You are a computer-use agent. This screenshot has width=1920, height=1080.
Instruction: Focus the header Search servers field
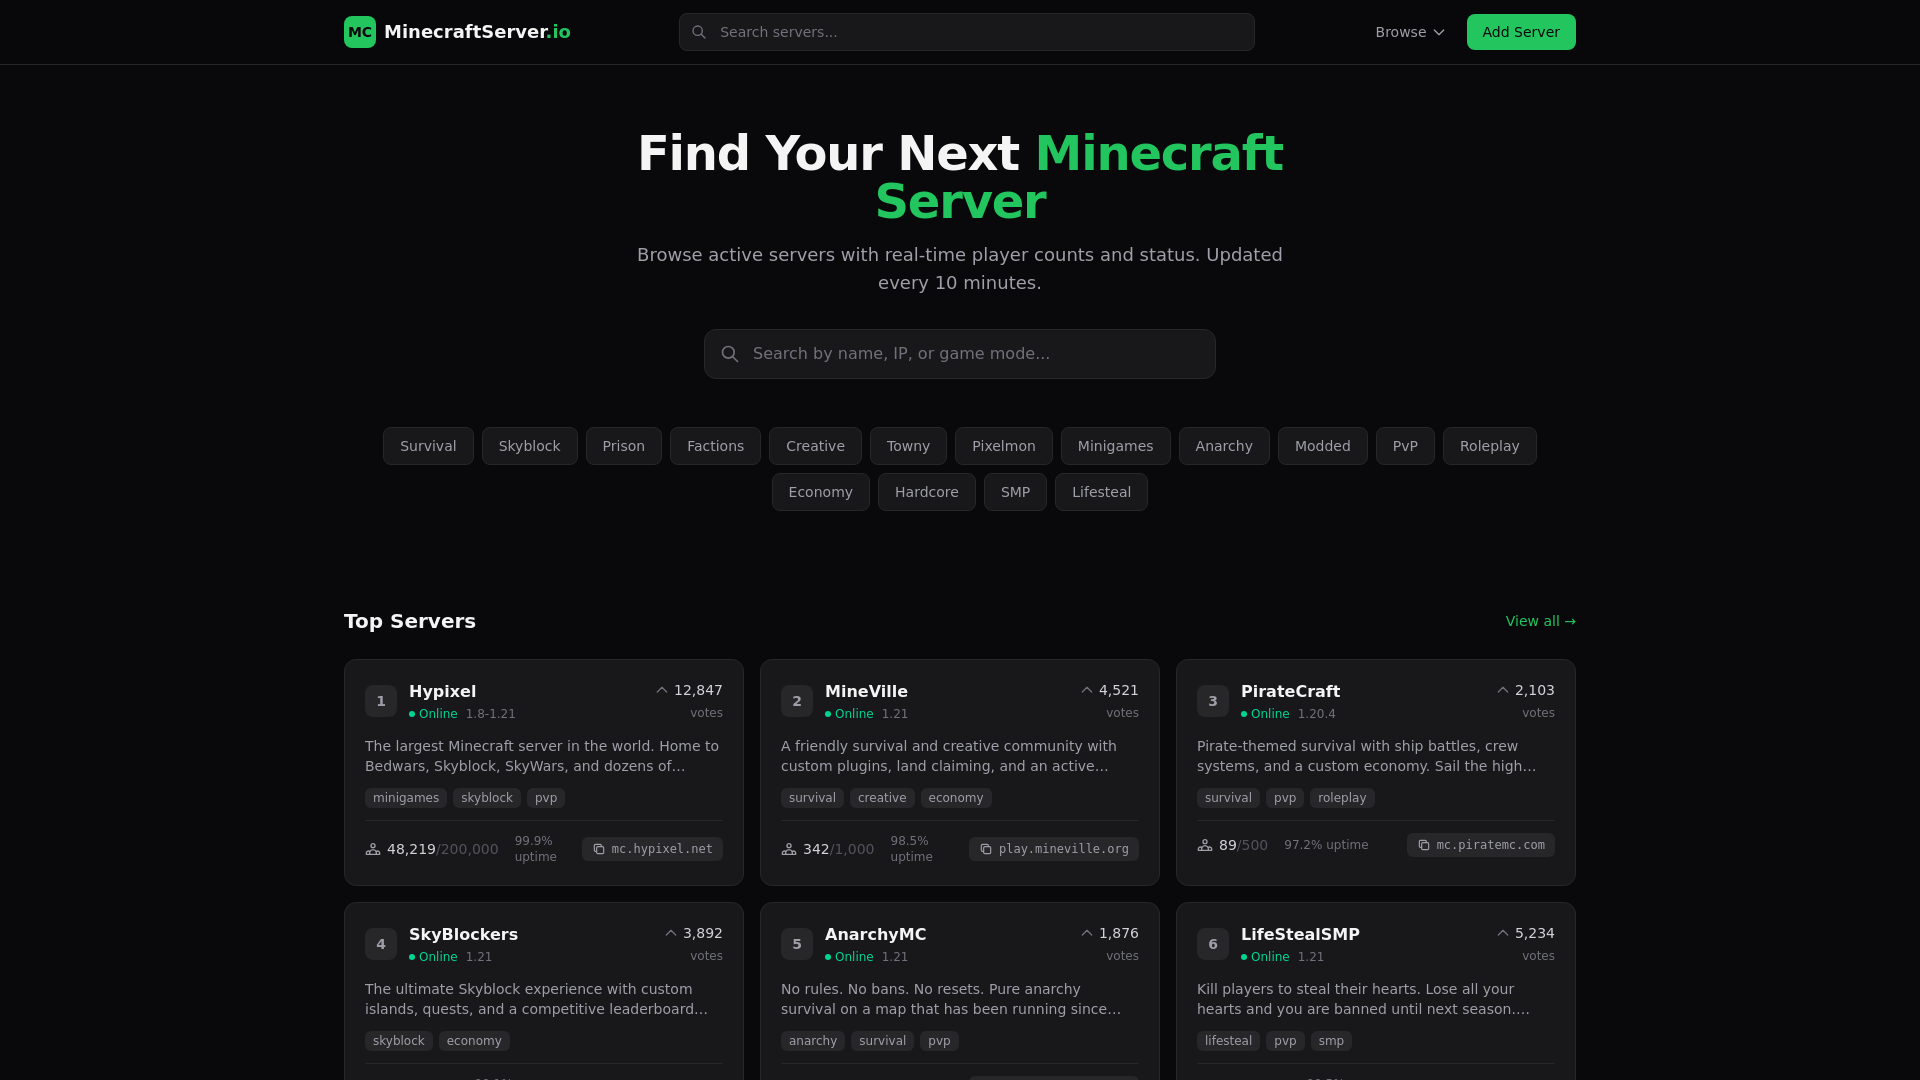click(x=967, y=32)
